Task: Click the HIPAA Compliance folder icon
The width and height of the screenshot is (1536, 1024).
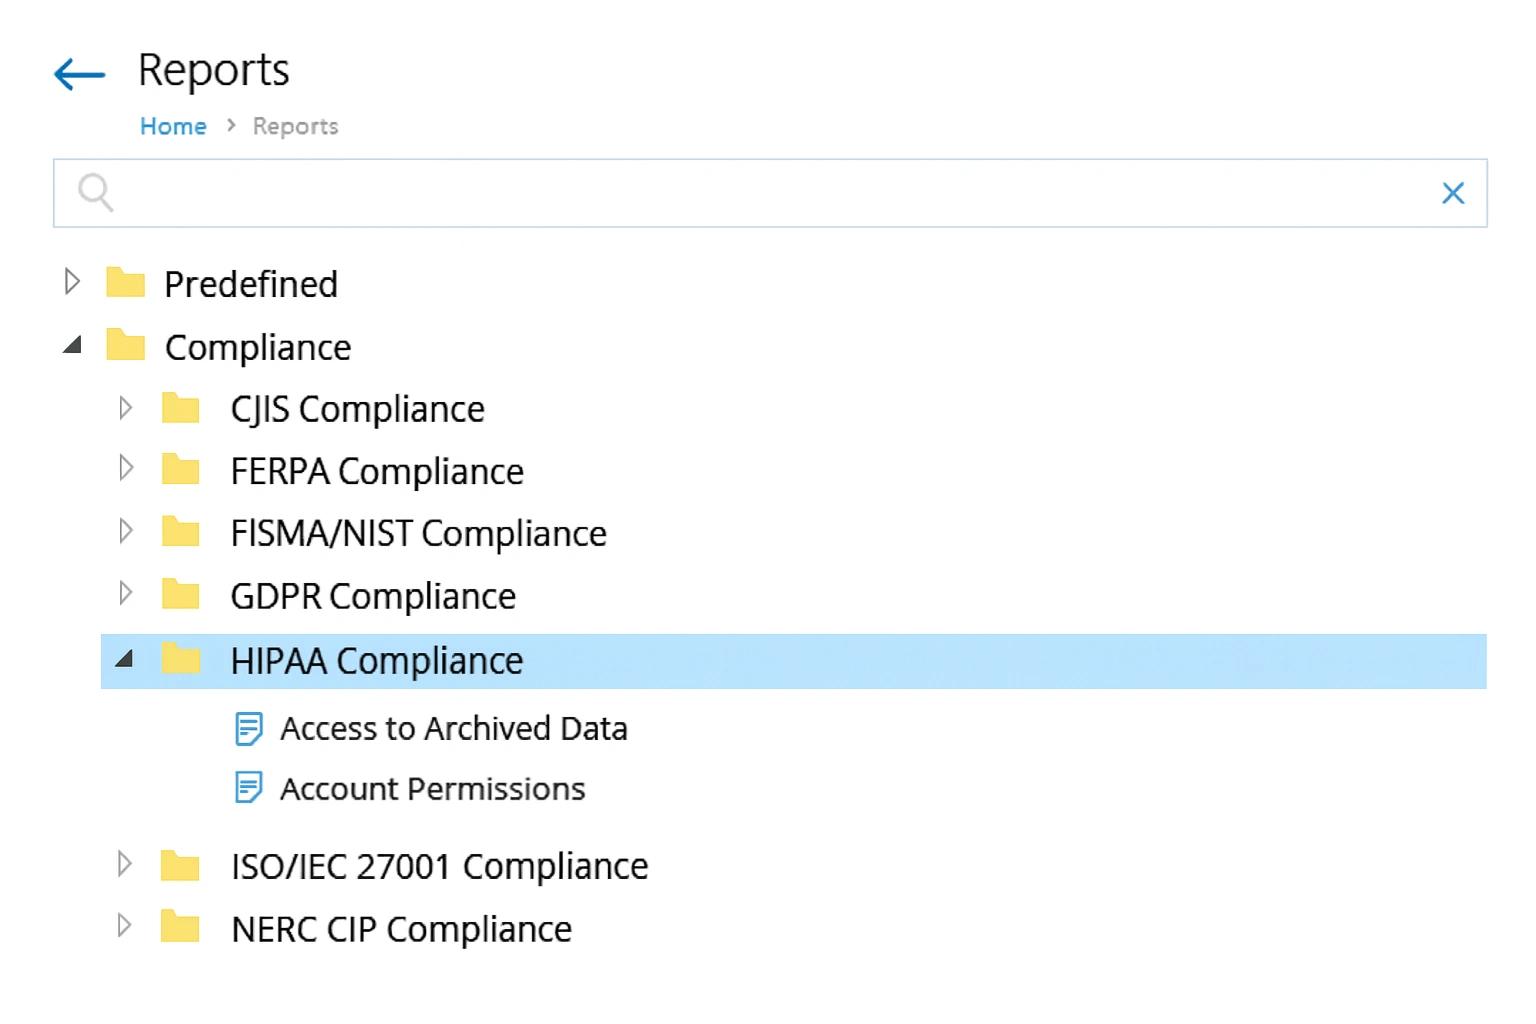Action: (183, 660)
